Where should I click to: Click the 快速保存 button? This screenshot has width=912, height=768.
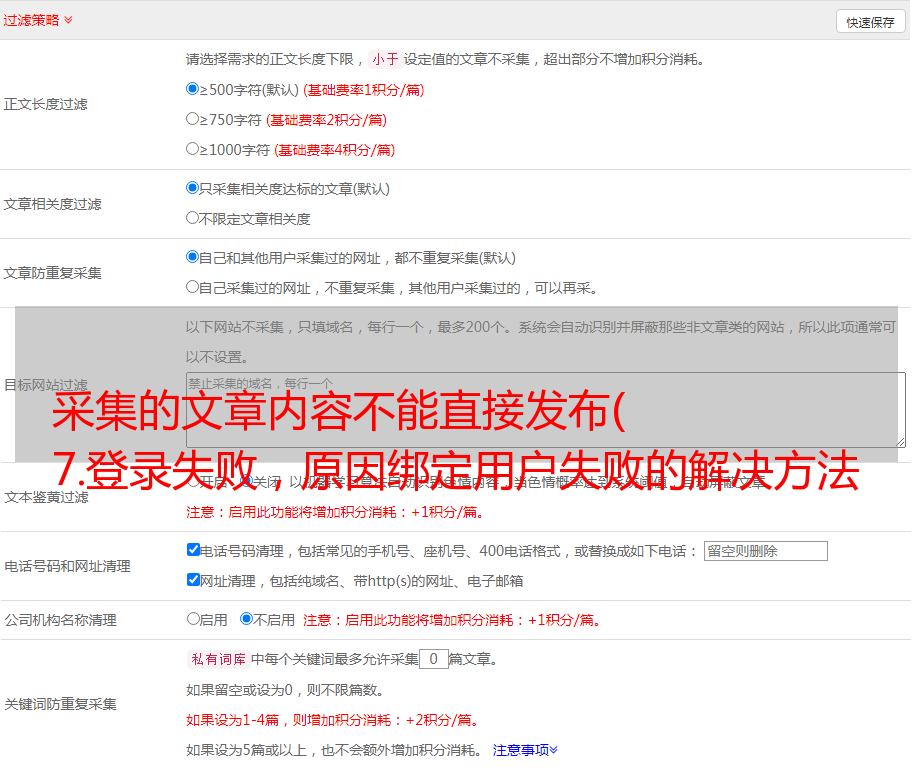coord(870,22)
